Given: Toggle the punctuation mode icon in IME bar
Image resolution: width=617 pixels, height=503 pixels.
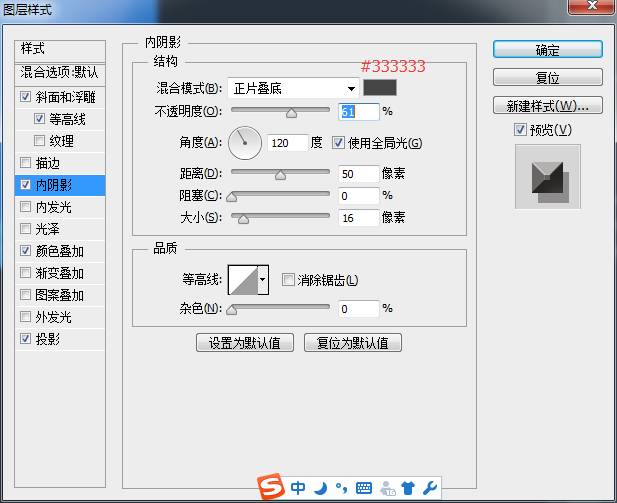Looking at the screenshot, I should 341,488.
